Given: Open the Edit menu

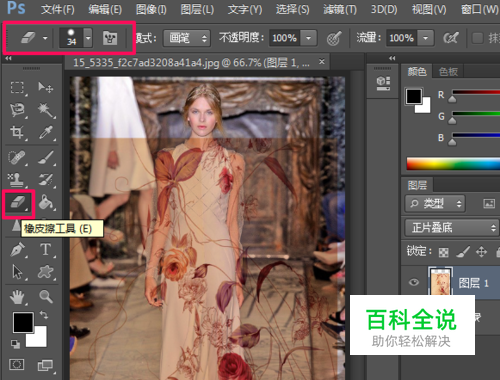Looking at the screenshot, I should coord(105,9).
